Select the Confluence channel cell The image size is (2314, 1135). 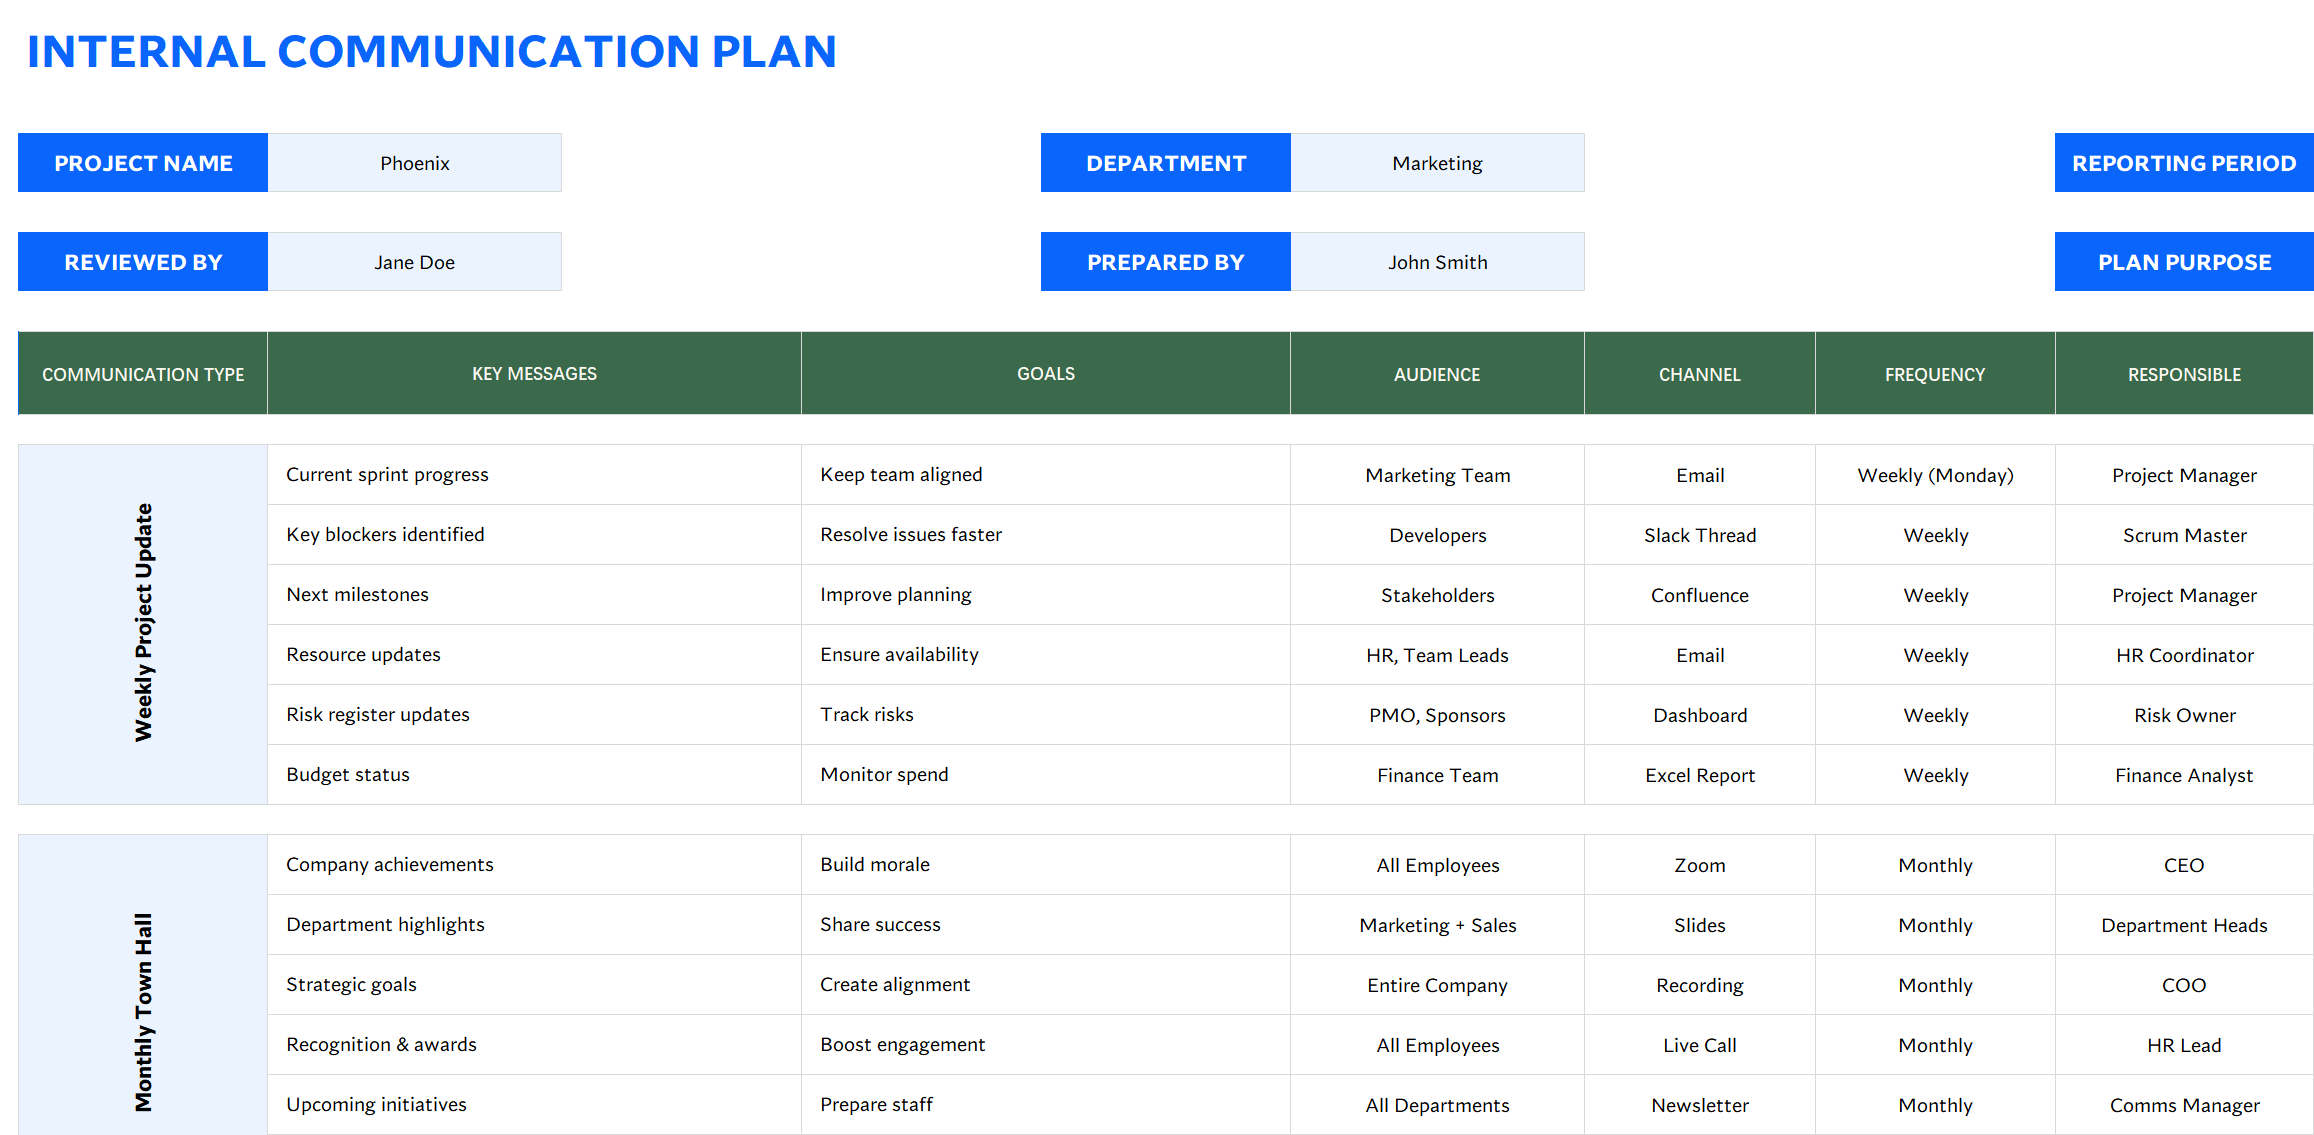pos(1700,595)
